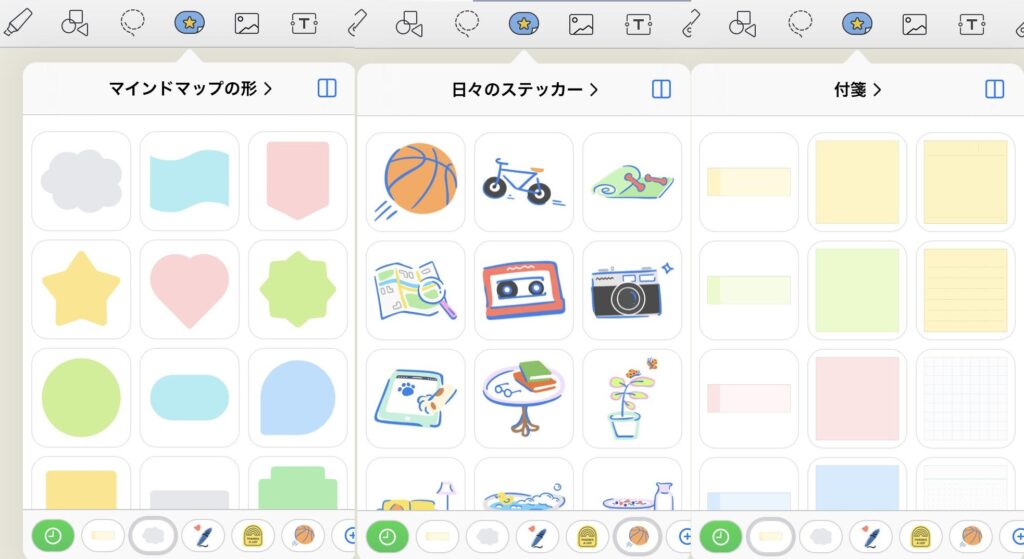Insert the yoga mat dumbbell sticker

tap(632, 182)
